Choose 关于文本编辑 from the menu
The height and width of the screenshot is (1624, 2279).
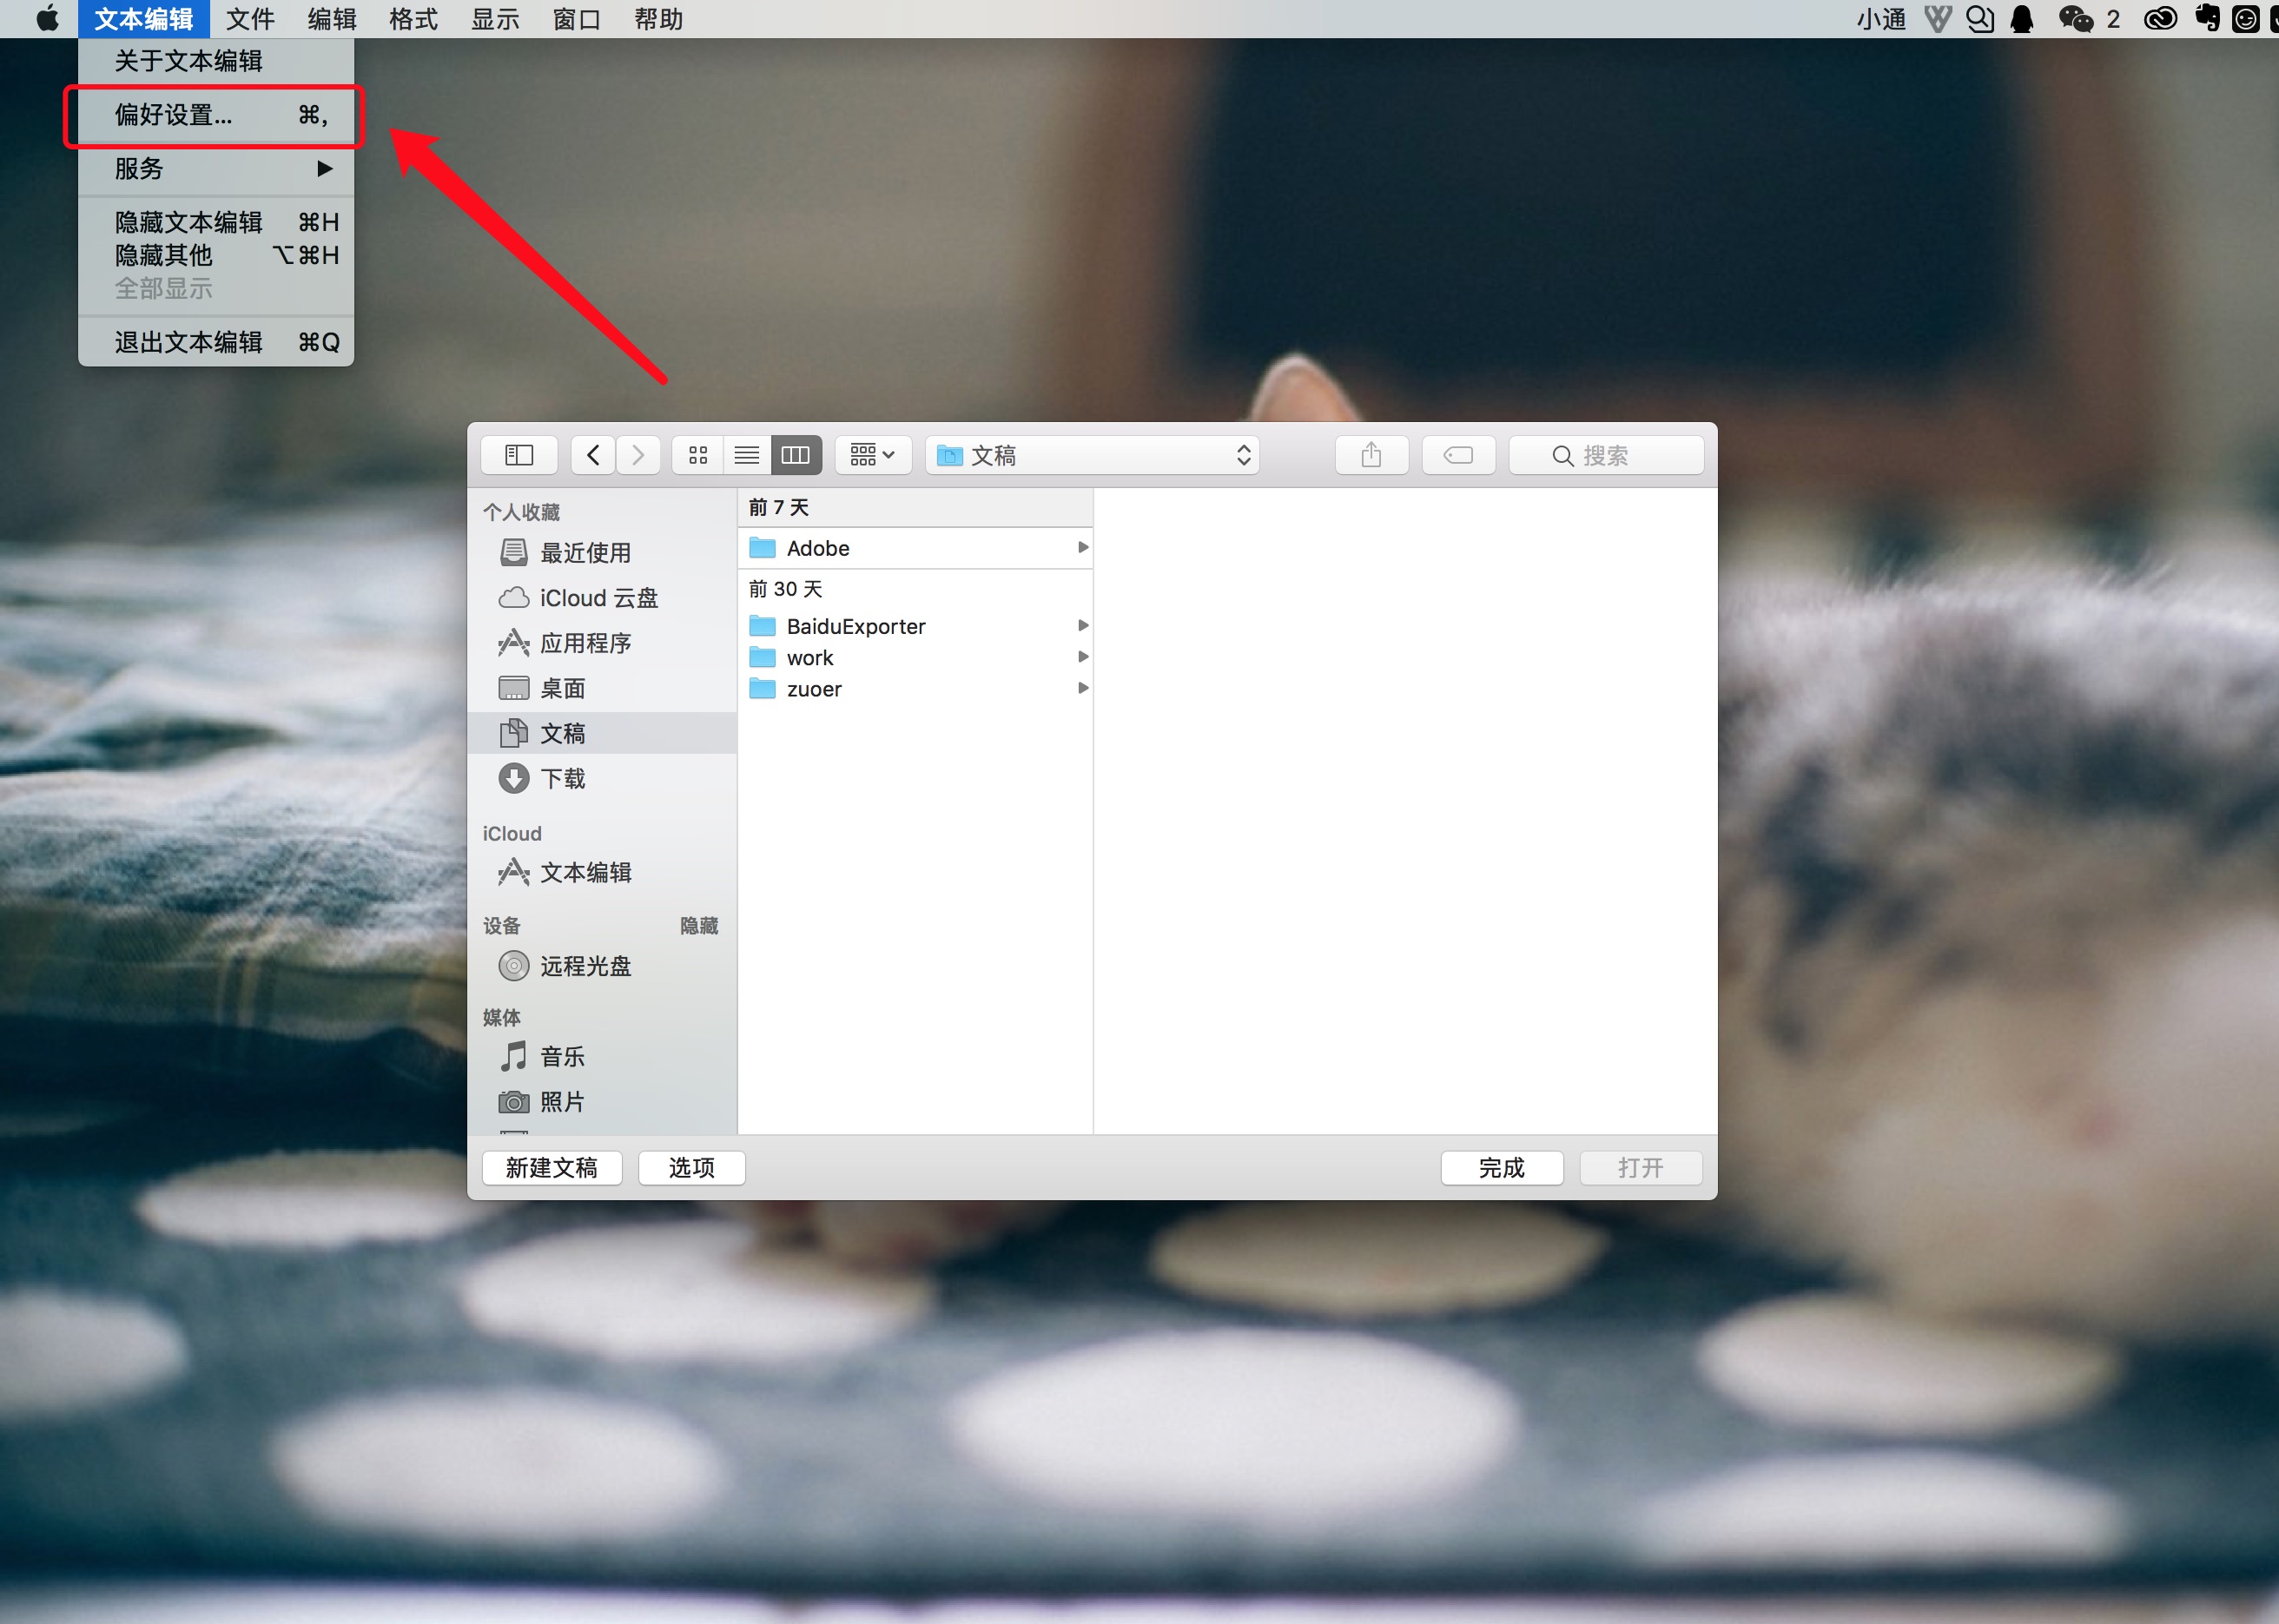tap(216, 61)
